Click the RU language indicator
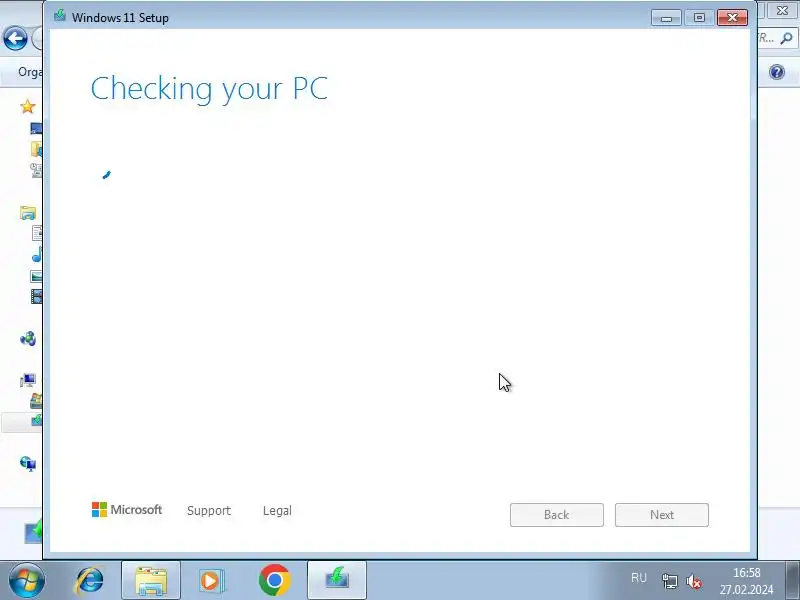This screenshot has height=600, width=800. pos(639,578)
